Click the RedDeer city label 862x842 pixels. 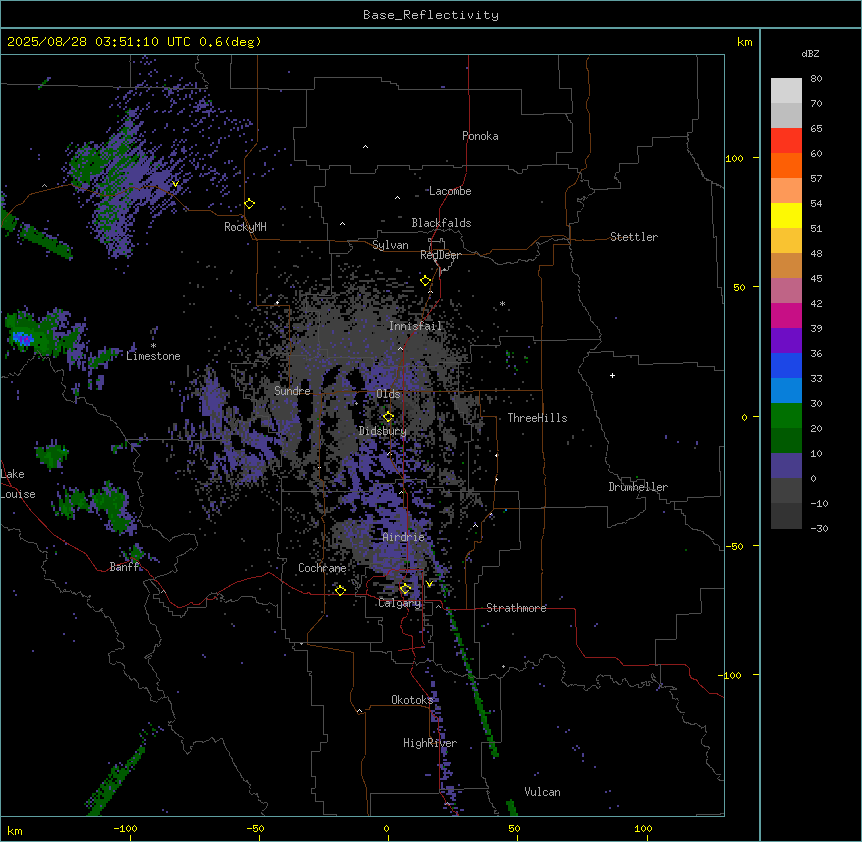440,255
